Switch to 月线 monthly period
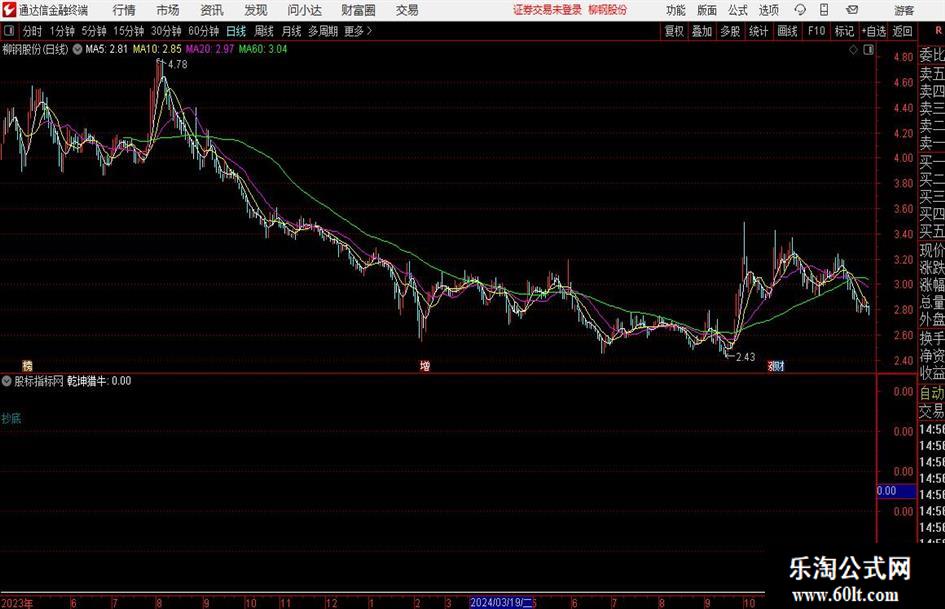945x609 pixels. tap(291, 31)
